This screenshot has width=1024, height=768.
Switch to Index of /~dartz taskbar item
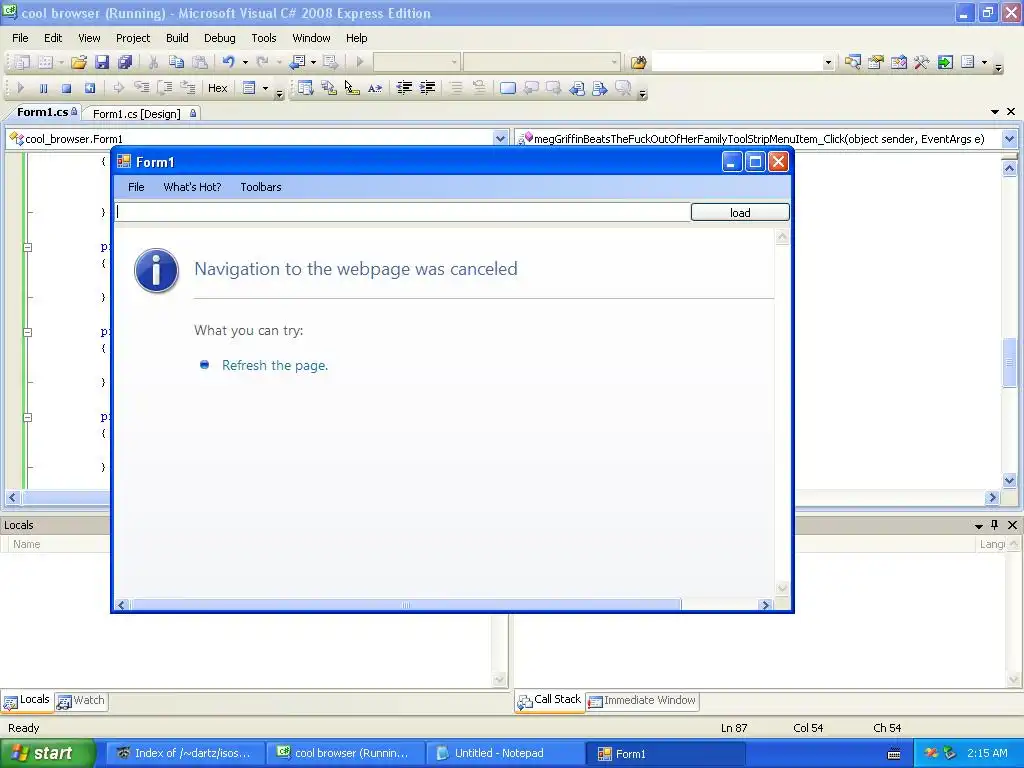pyautogui.click(x=184, y=753)
